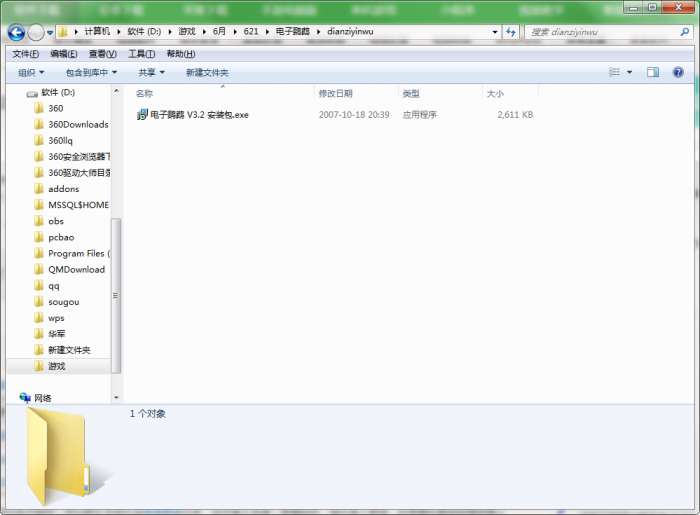Click 新建文件夹 toolbar button
This screenshot has width=700, height=515.
[x=207, y=72]
